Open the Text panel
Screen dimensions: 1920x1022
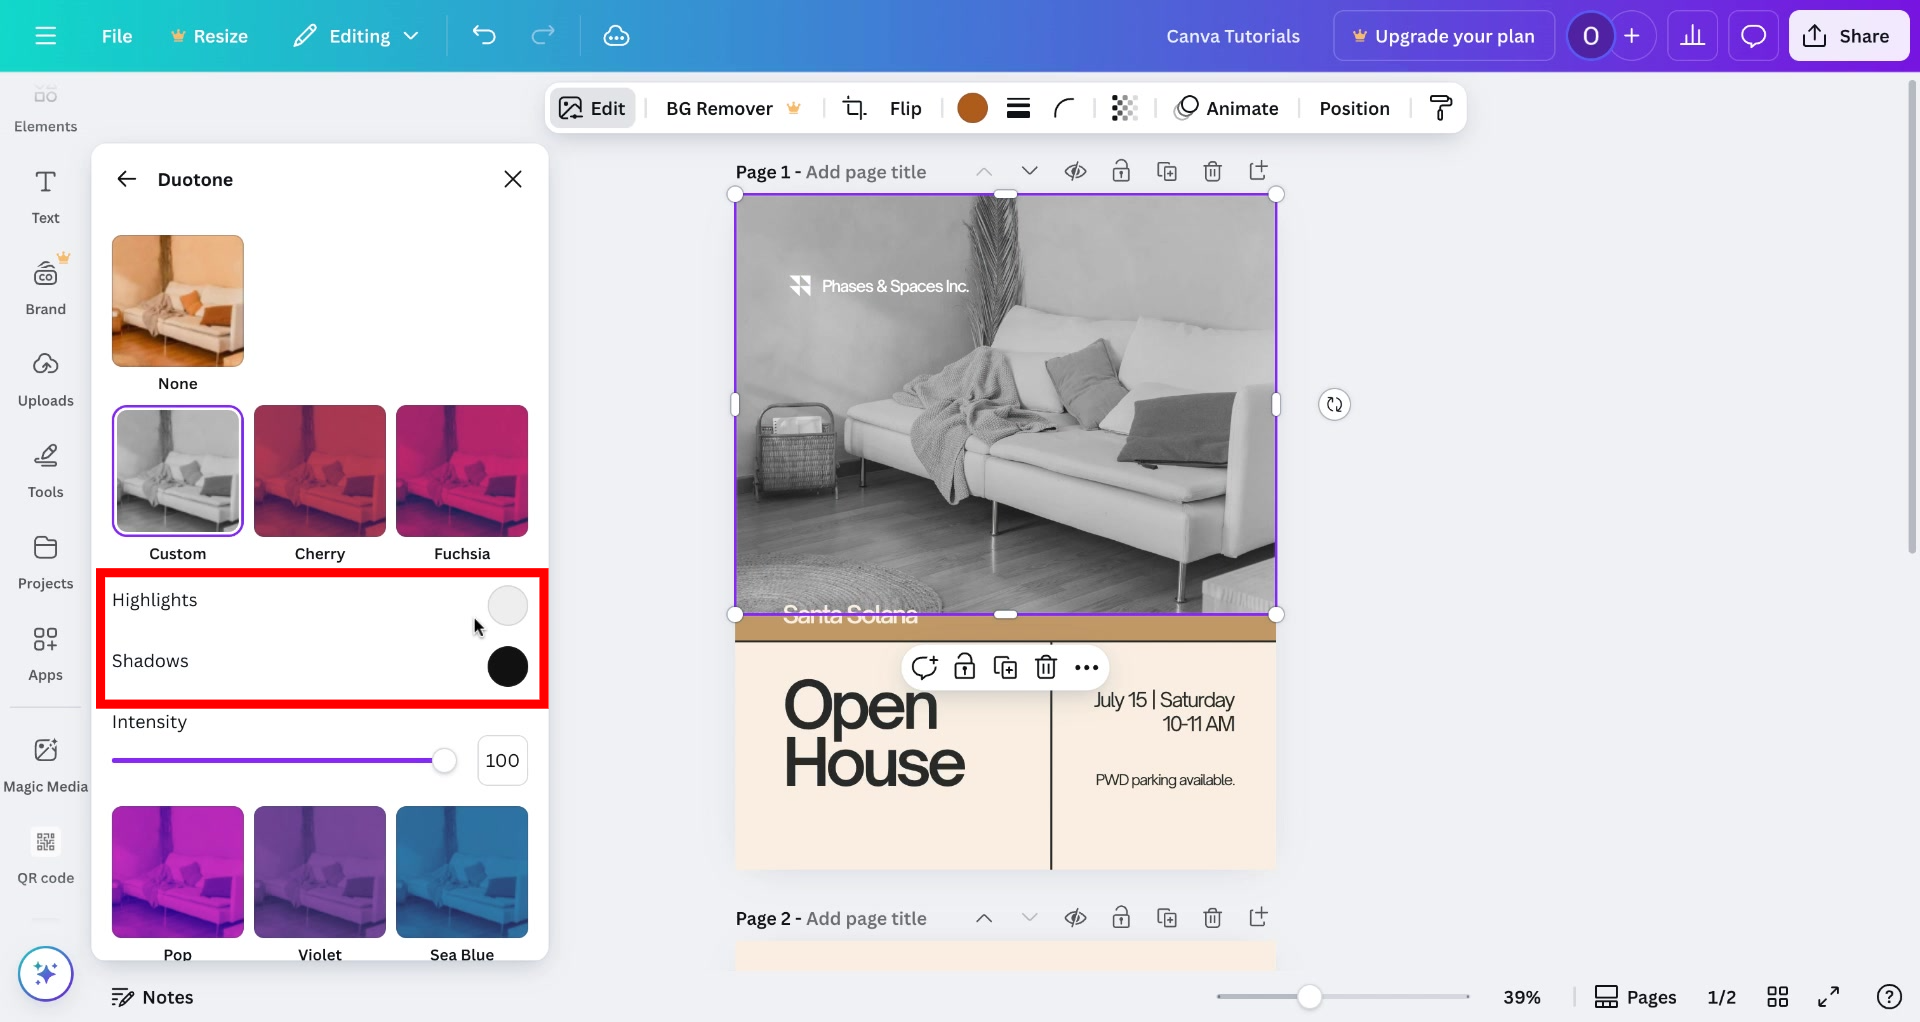tap(45, 196)
